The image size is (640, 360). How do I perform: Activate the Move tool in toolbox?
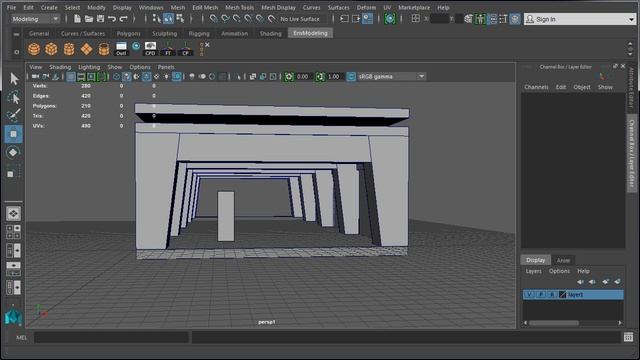pos(13,134)
